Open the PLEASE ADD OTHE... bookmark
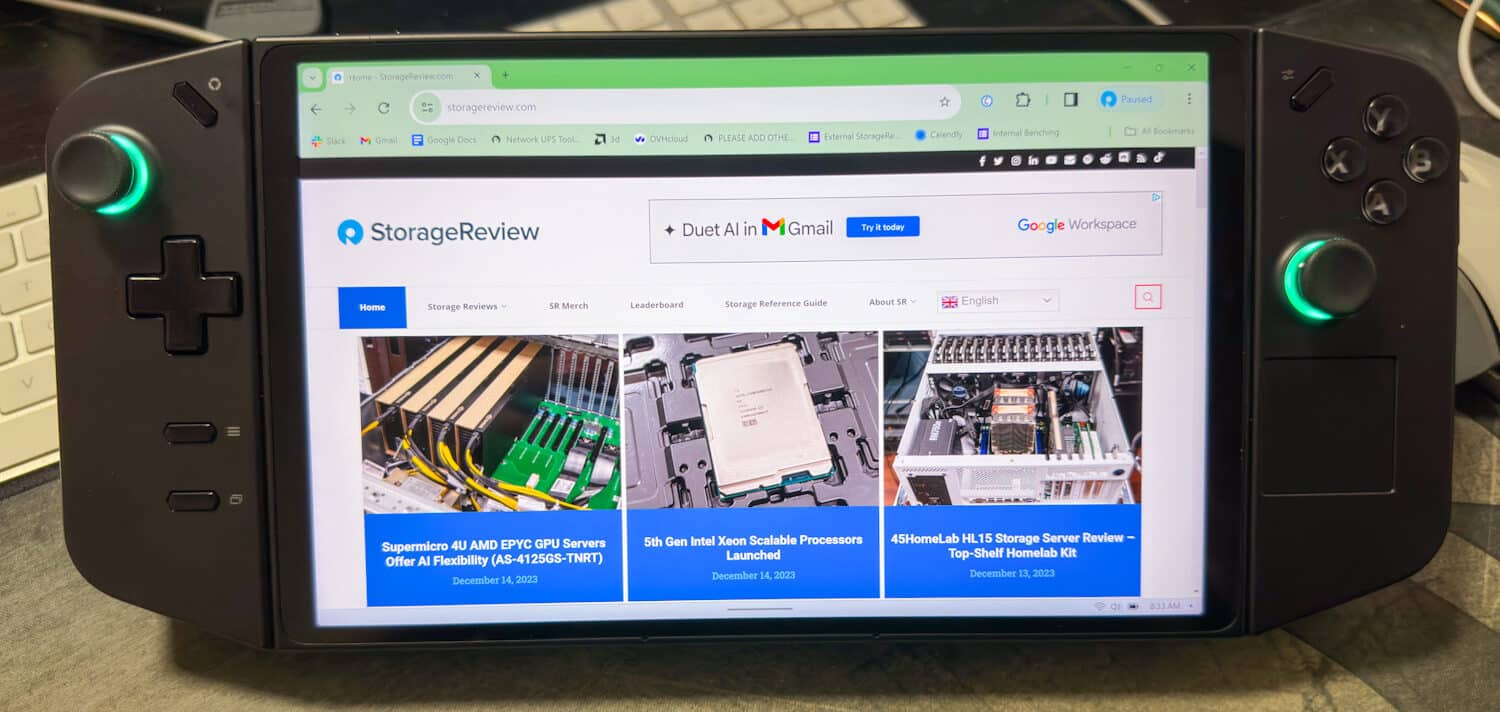This screenshot has height=712, width=1500. click(748, 138)
